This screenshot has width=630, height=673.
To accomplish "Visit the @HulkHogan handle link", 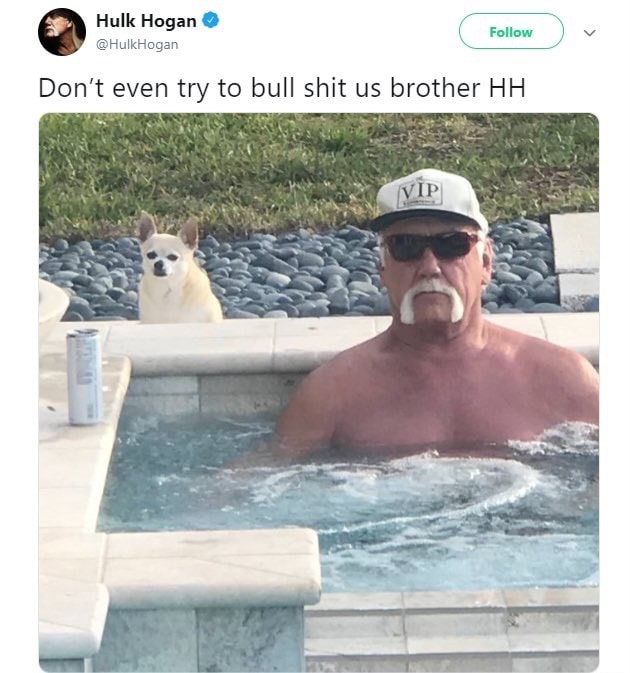I will [x=137, y=45].
